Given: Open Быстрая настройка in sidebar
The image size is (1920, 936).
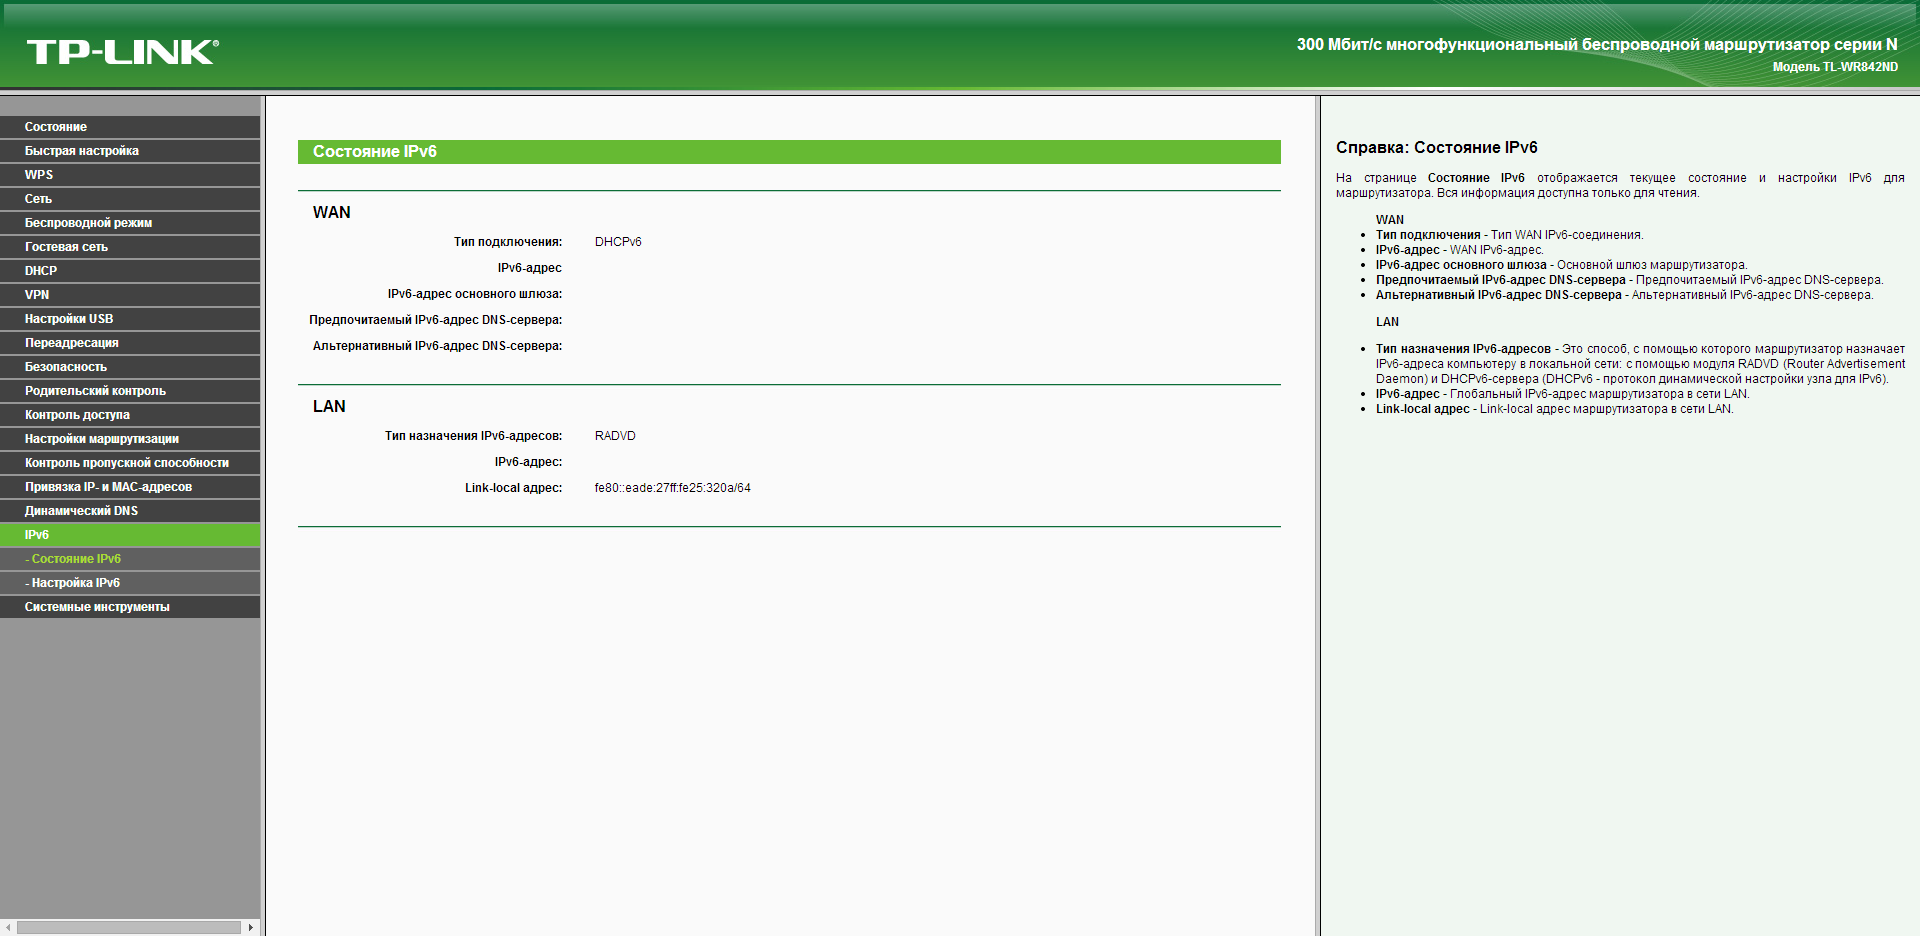Looking at the screenshot, I should pos(130,151).
